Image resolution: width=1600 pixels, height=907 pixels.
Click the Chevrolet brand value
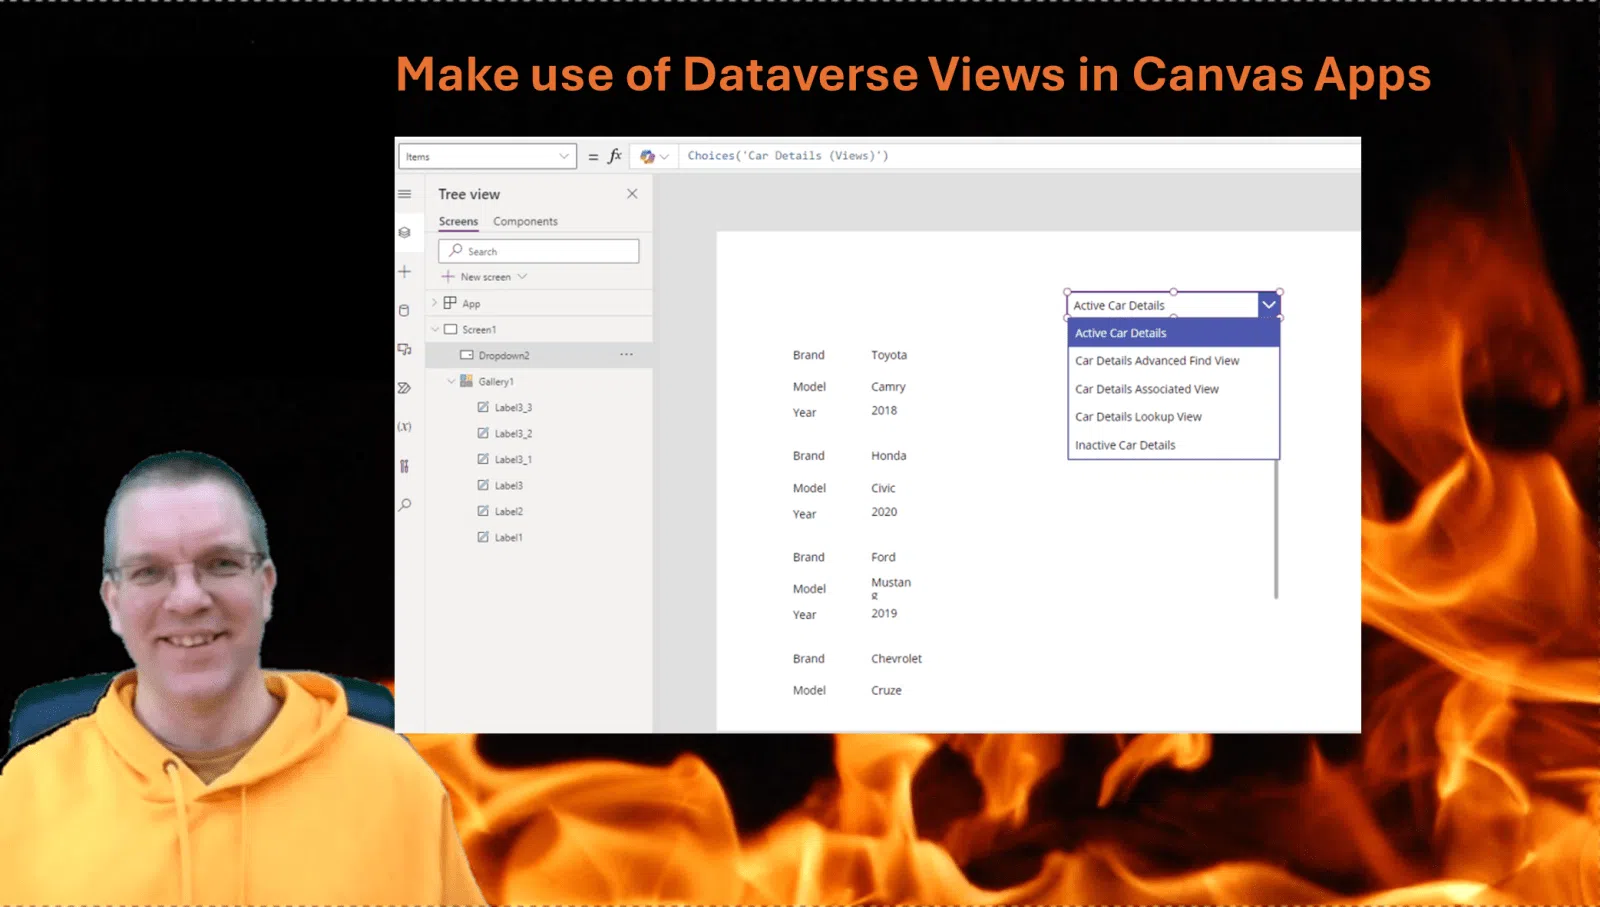(x=896, y=659)
